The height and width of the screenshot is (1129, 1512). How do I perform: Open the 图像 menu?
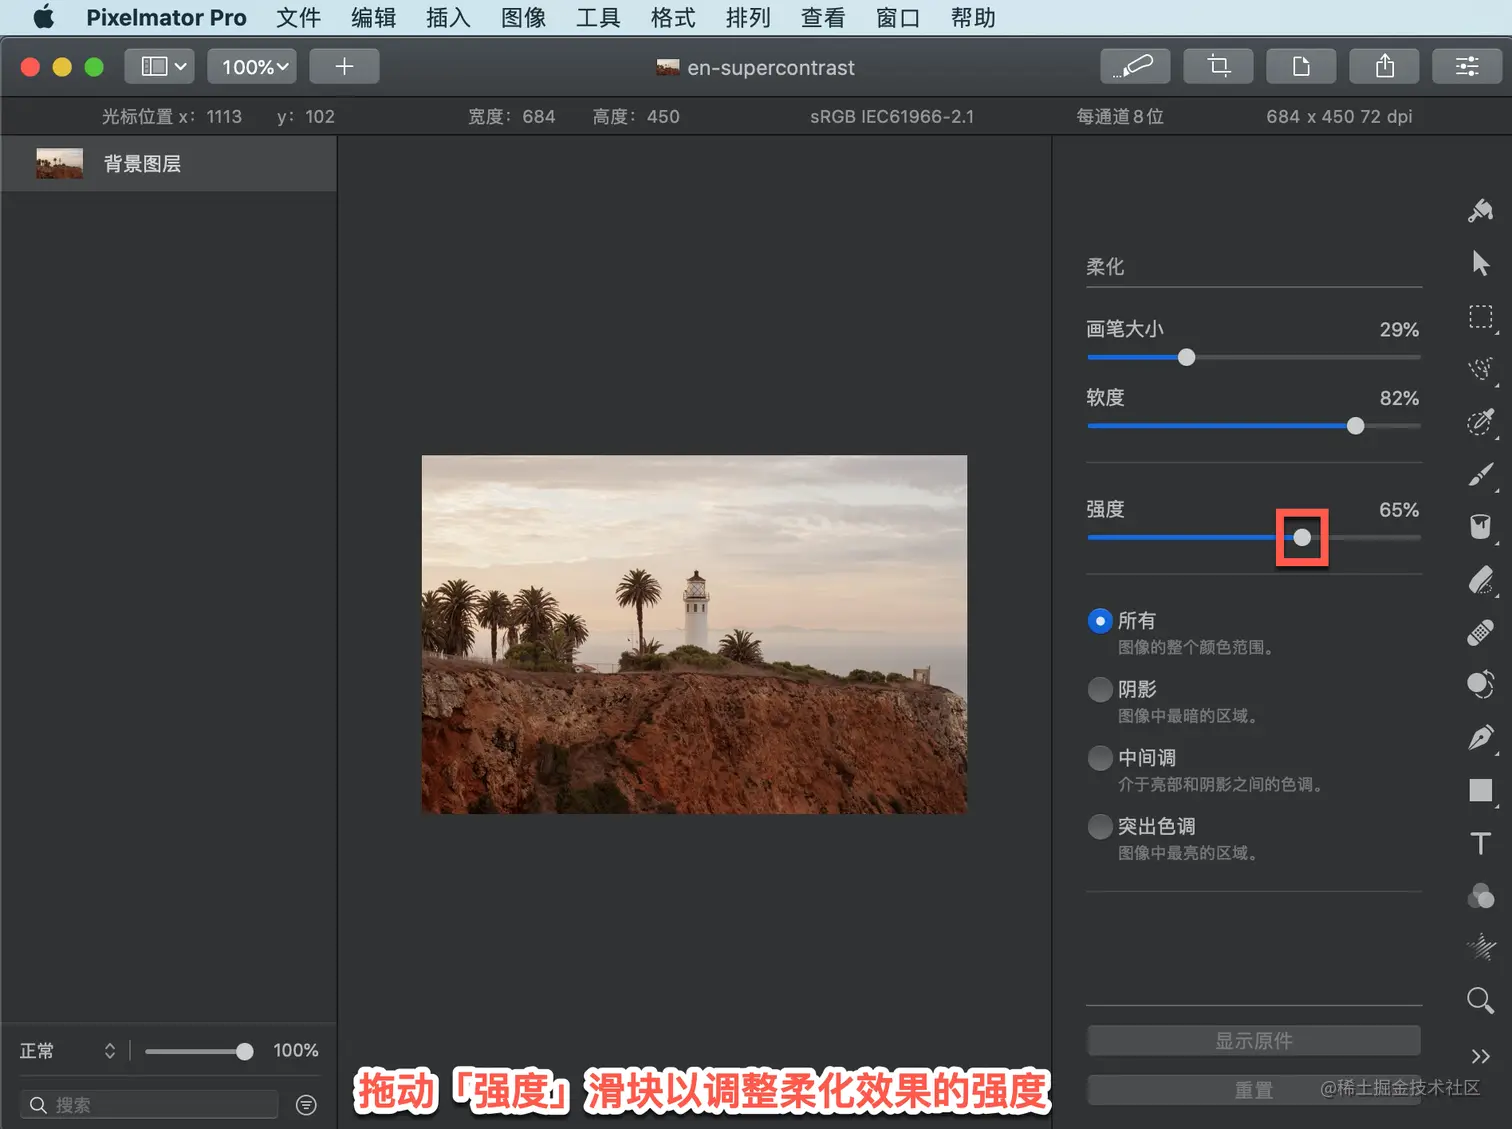523,18
